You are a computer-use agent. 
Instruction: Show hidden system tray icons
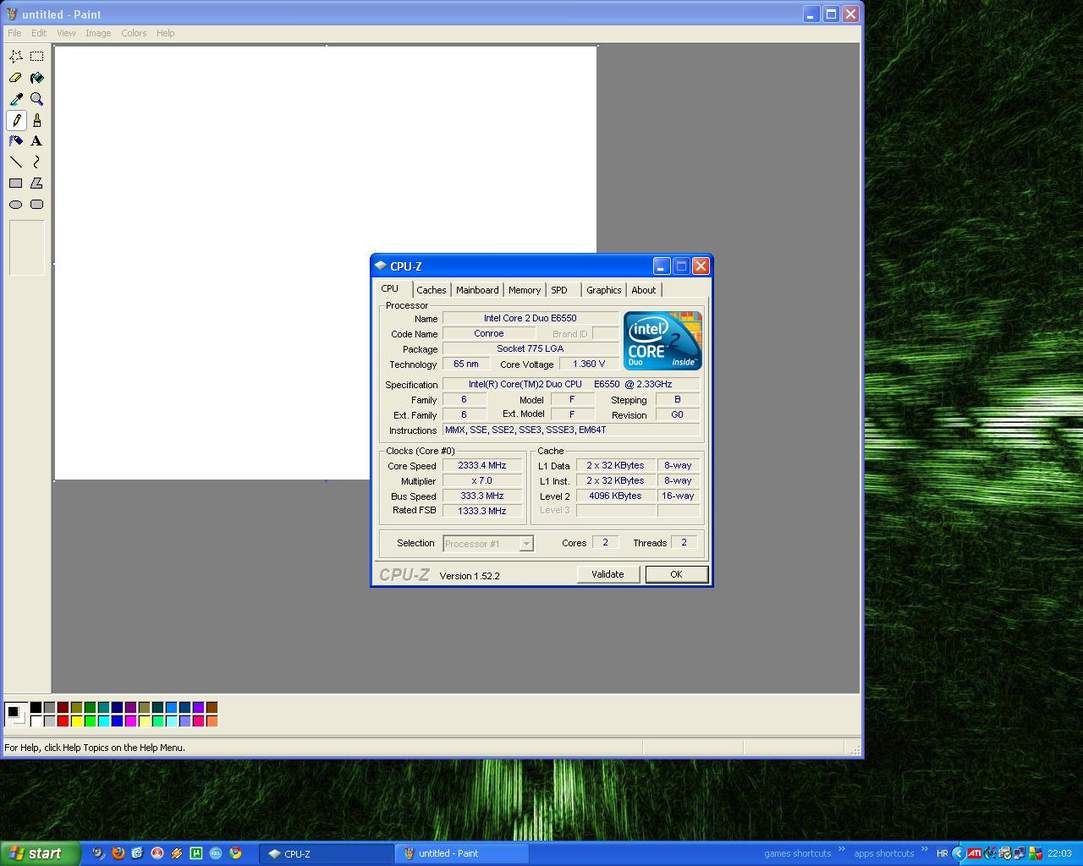pos(958,853)
